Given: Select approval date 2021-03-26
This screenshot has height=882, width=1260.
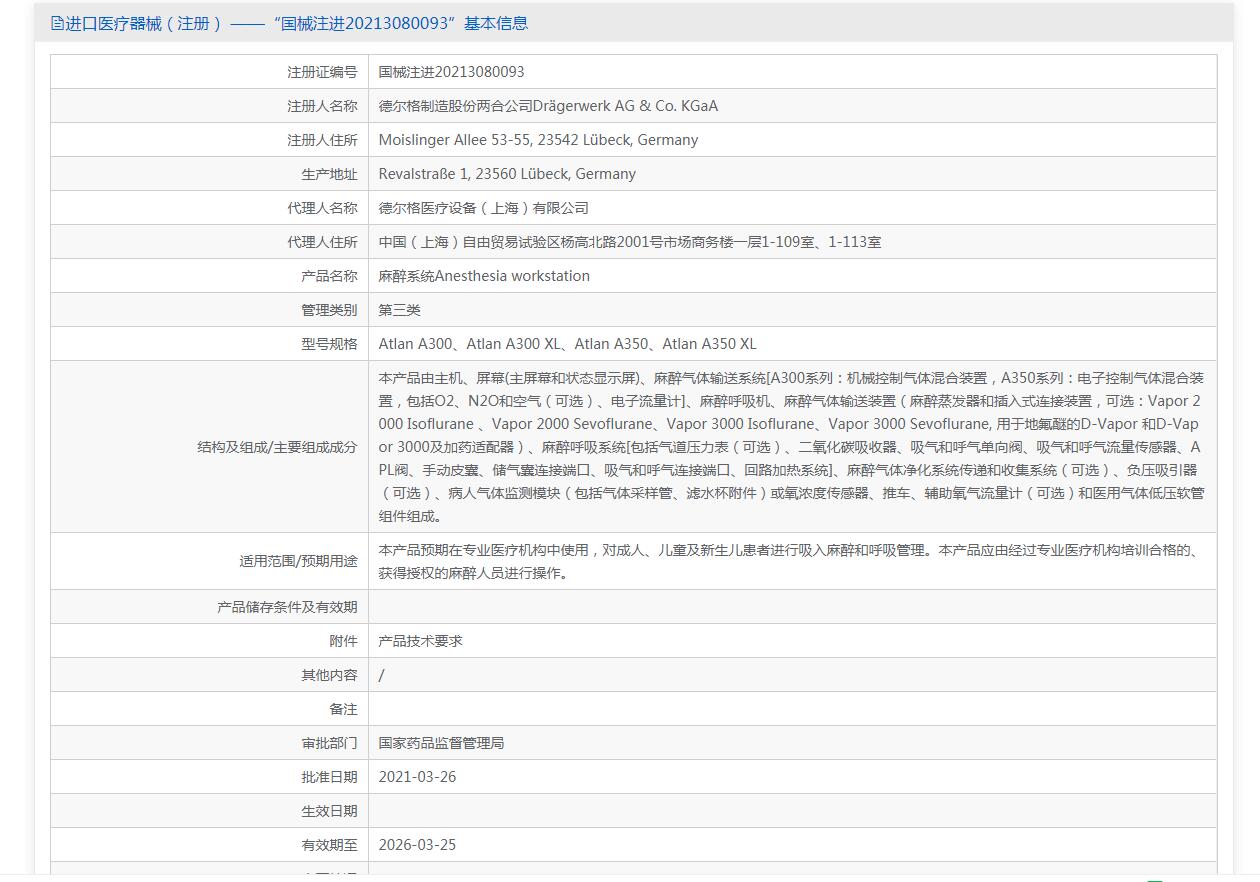Looking at the screenshot, I should [x=417, y=777].
